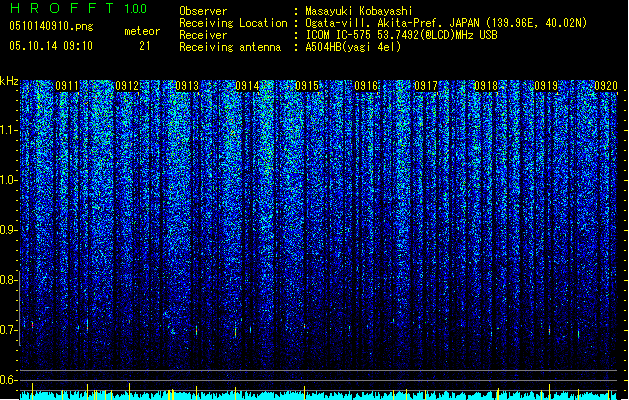Select antenna text A504HB(yagi 4el)
The width and height of the screenshot is (629, 400).
coord(353,47)
